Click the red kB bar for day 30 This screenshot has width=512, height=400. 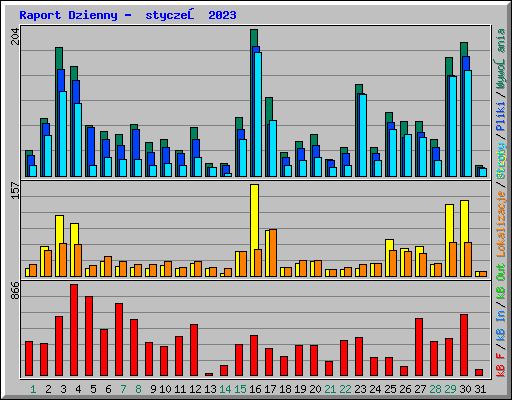[464, 345]
